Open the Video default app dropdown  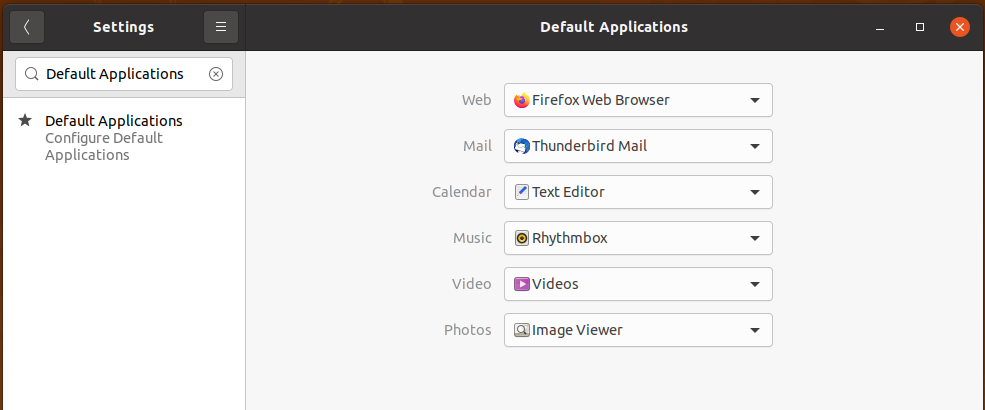pos(638,284)
